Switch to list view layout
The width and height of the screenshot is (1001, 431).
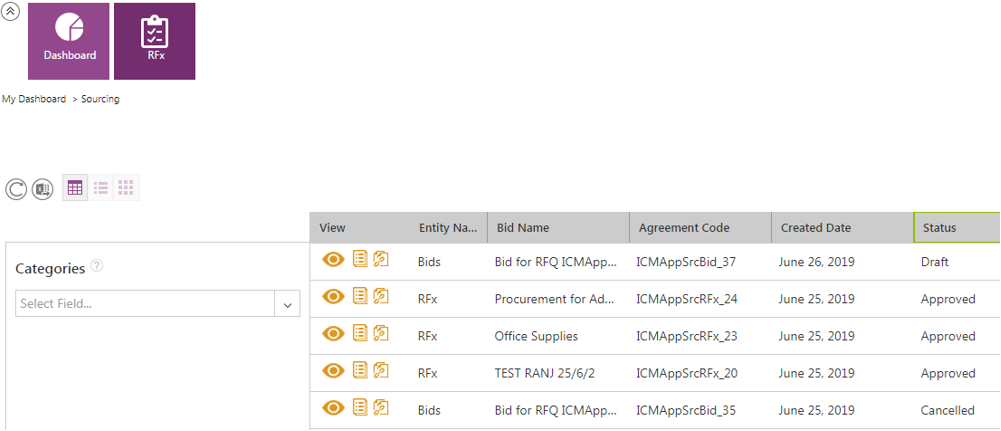(101, 188)
